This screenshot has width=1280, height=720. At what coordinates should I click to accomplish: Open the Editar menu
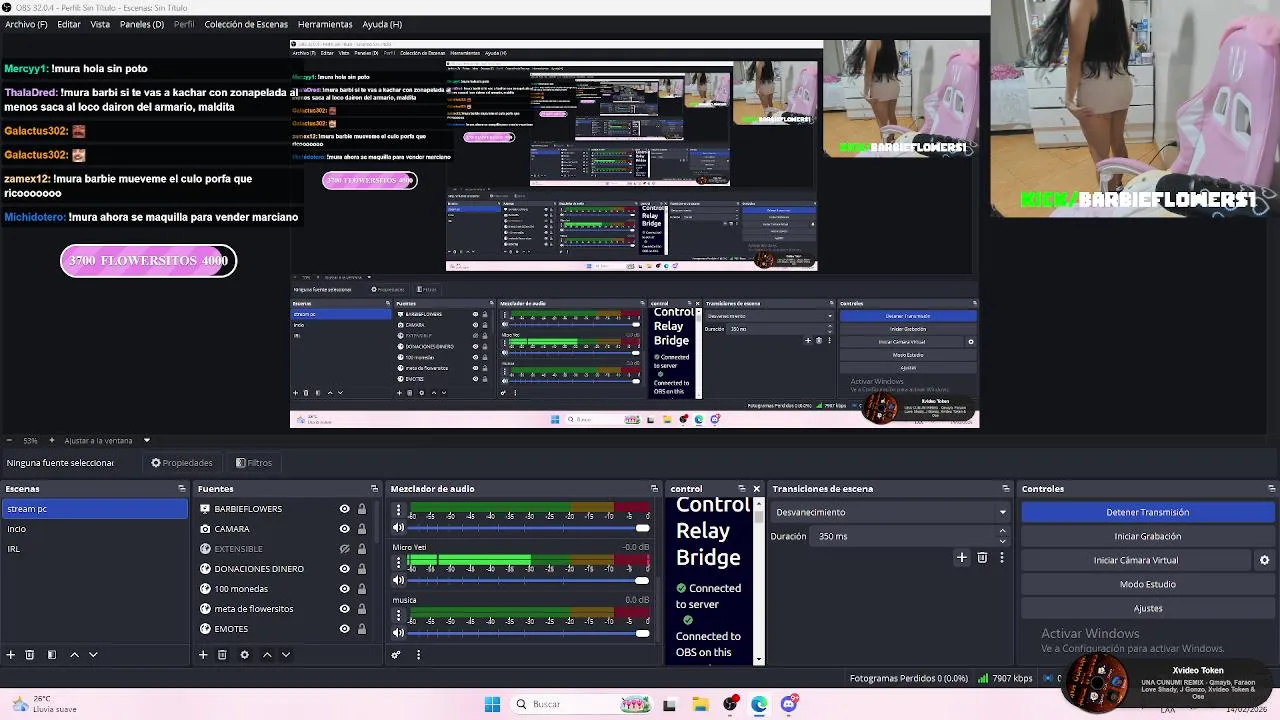point(69,24)
